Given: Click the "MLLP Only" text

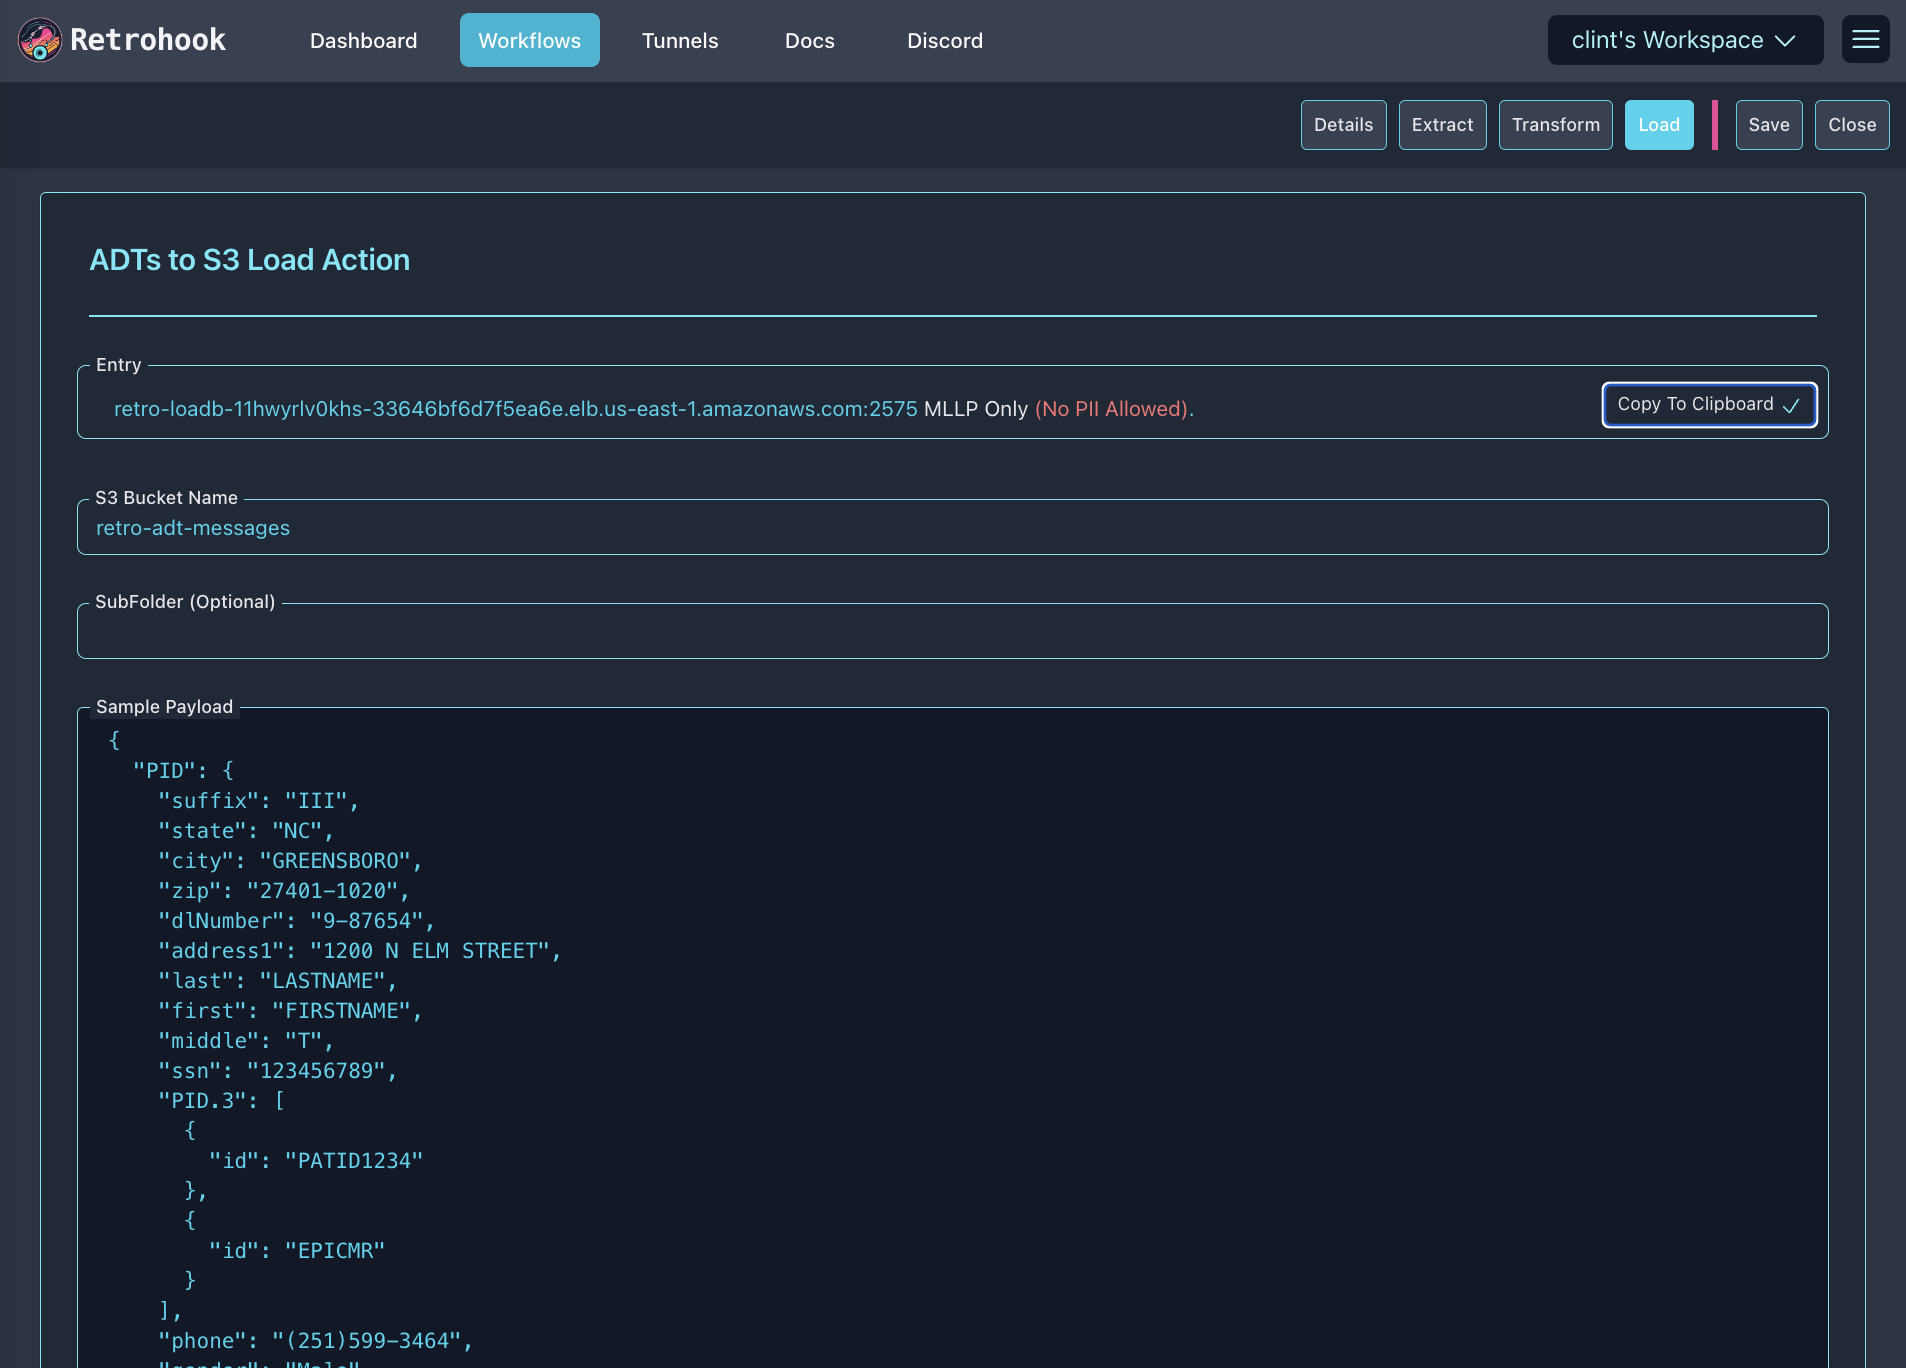Looking at the screenshot, I should [975, 409].
